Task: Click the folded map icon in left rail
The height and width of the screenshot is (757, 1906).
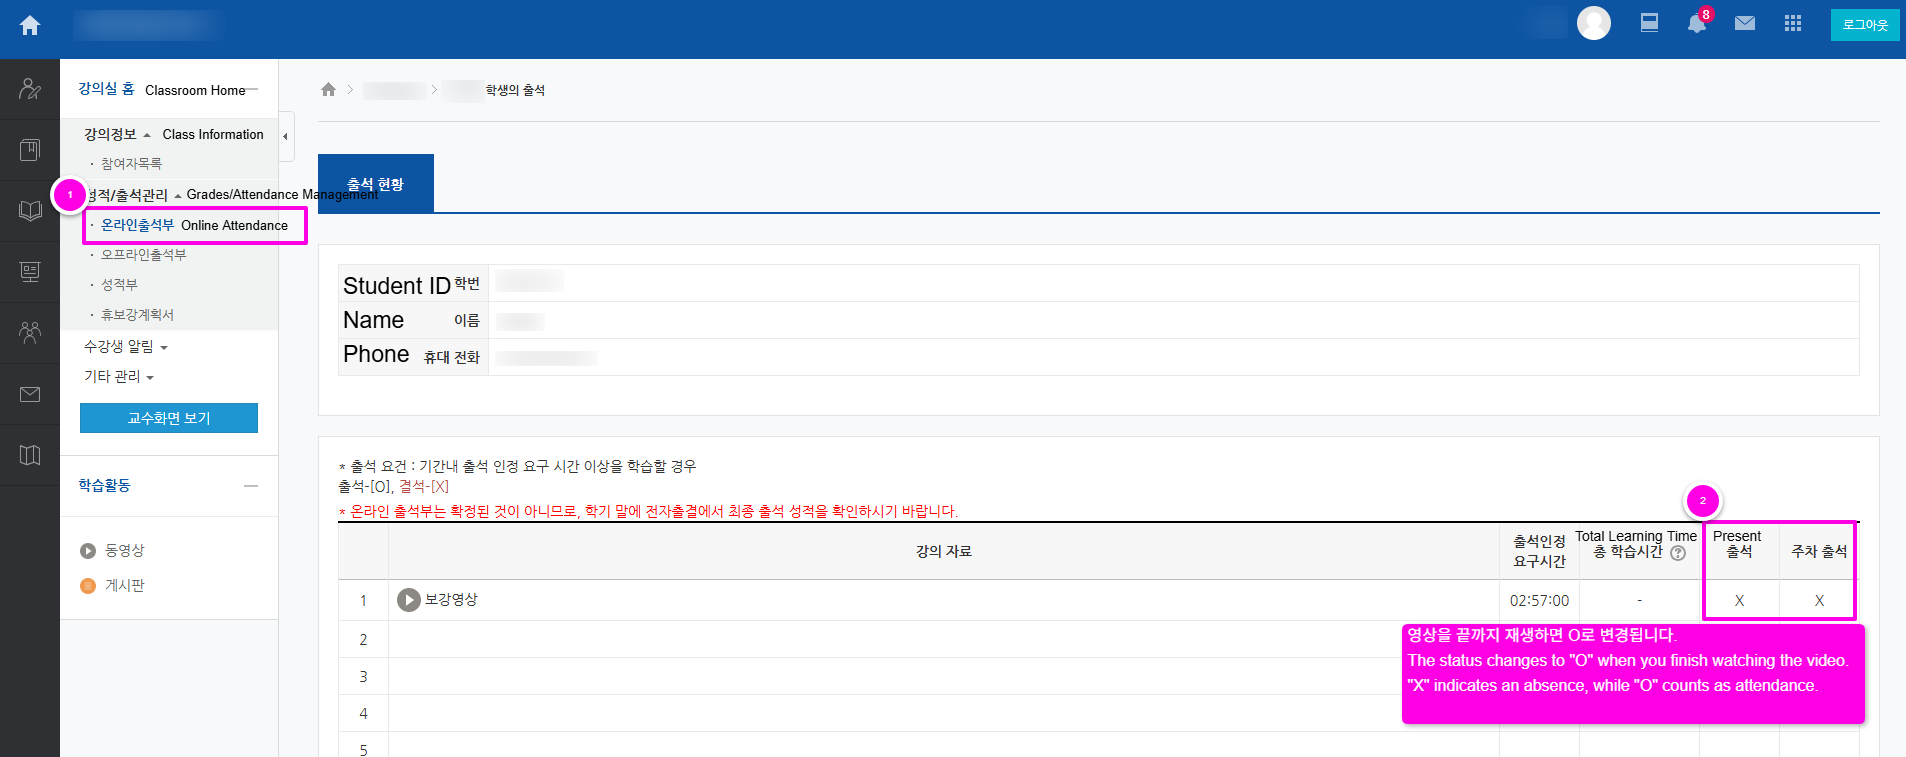Action: pyautogui.click(x=30, y=455)
